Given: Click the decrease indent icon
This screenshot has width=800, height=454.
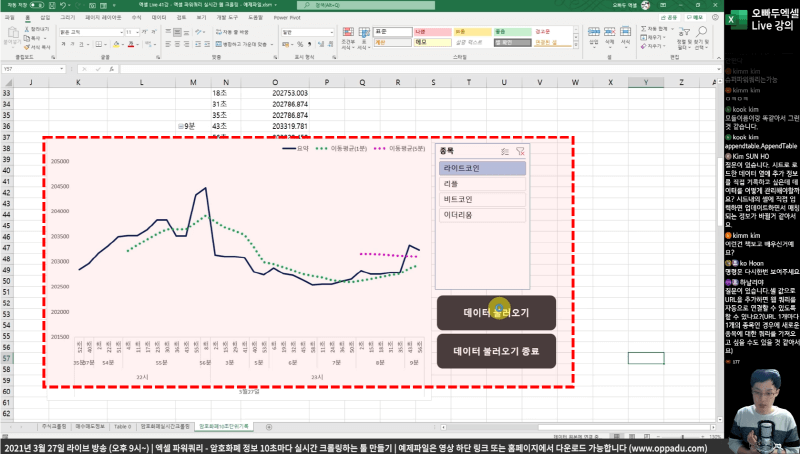Looking at the screenshot, I should point(198,44).
